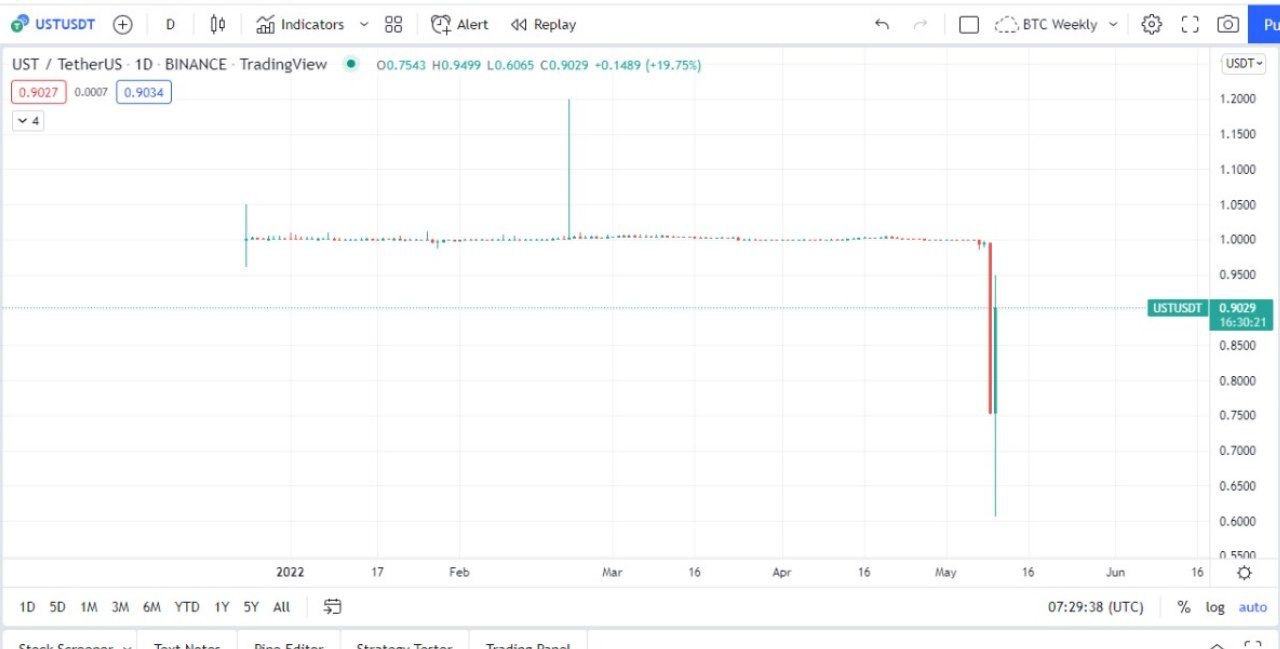Select the 1Y date range
The height and width of the screenshot is (649, 1280).
(x=222, y=606)
